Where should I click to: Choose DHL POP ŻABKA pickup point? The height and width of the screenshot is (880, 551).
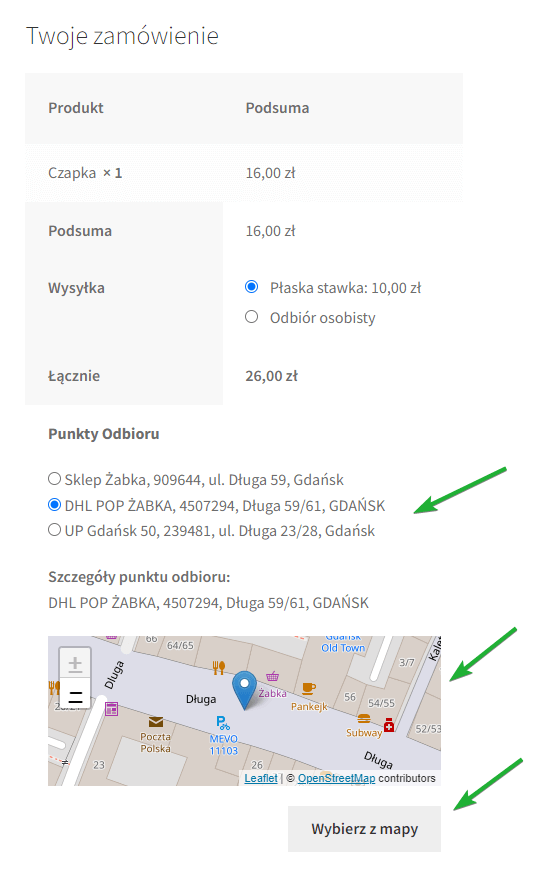click(x=54, y=505)
